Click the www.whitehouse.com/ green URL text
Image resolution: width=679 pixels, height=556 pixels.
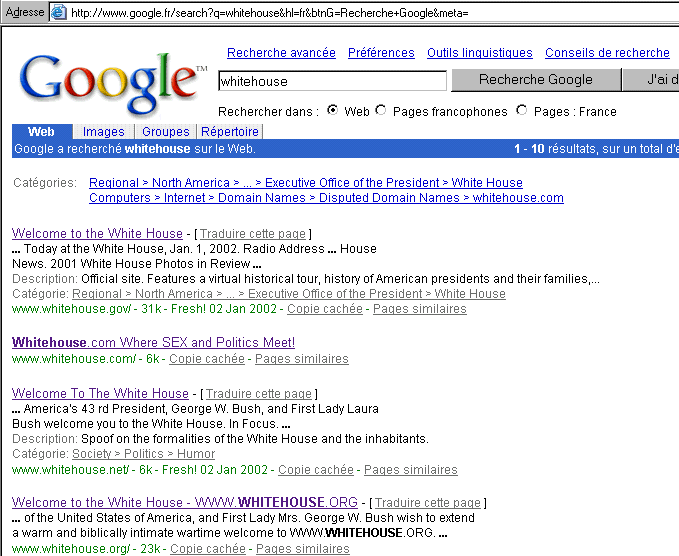[x=74, y=359]
